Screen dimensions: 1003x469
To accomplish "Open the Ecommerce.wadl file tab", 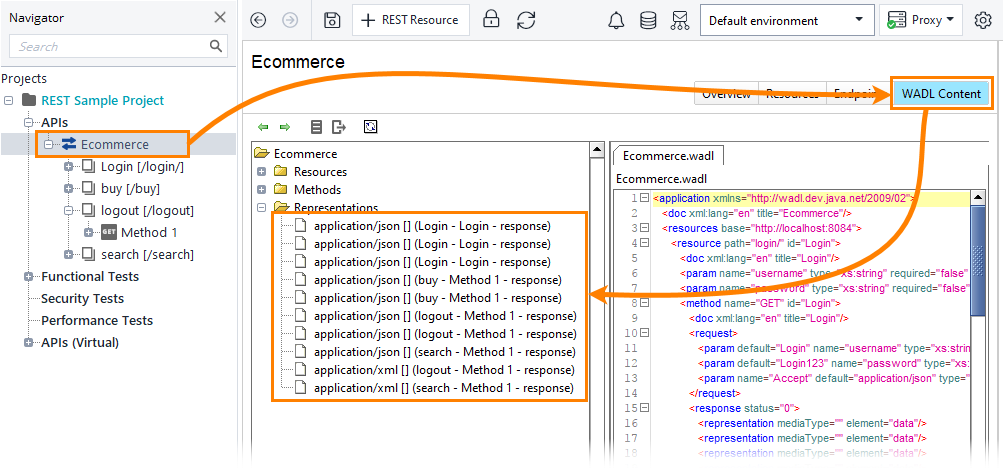I will (668, 155).
